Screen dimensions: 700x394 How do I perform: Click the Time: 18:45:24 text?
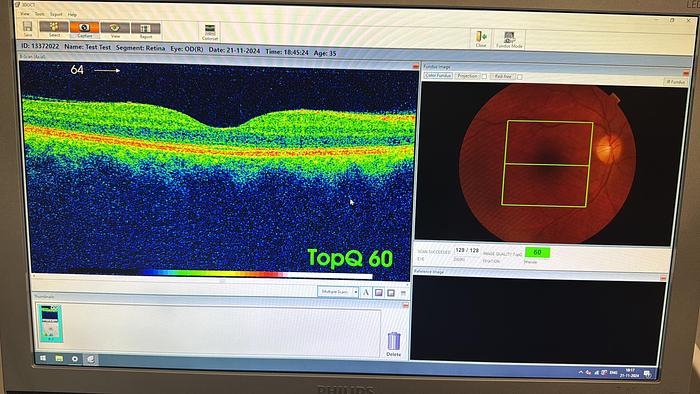(x=287, y=52)
